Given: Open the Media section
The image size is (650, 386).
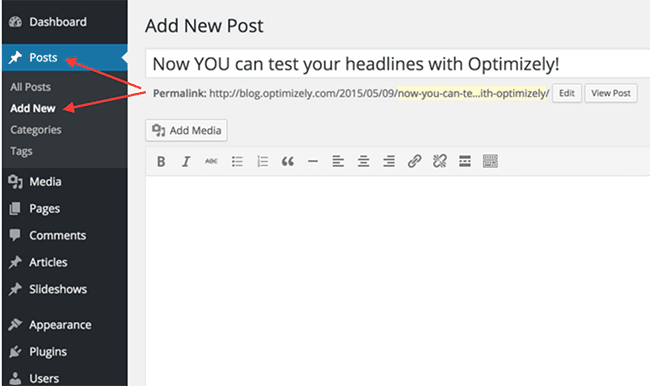Looking at the screenshot, I should point(65,182).
